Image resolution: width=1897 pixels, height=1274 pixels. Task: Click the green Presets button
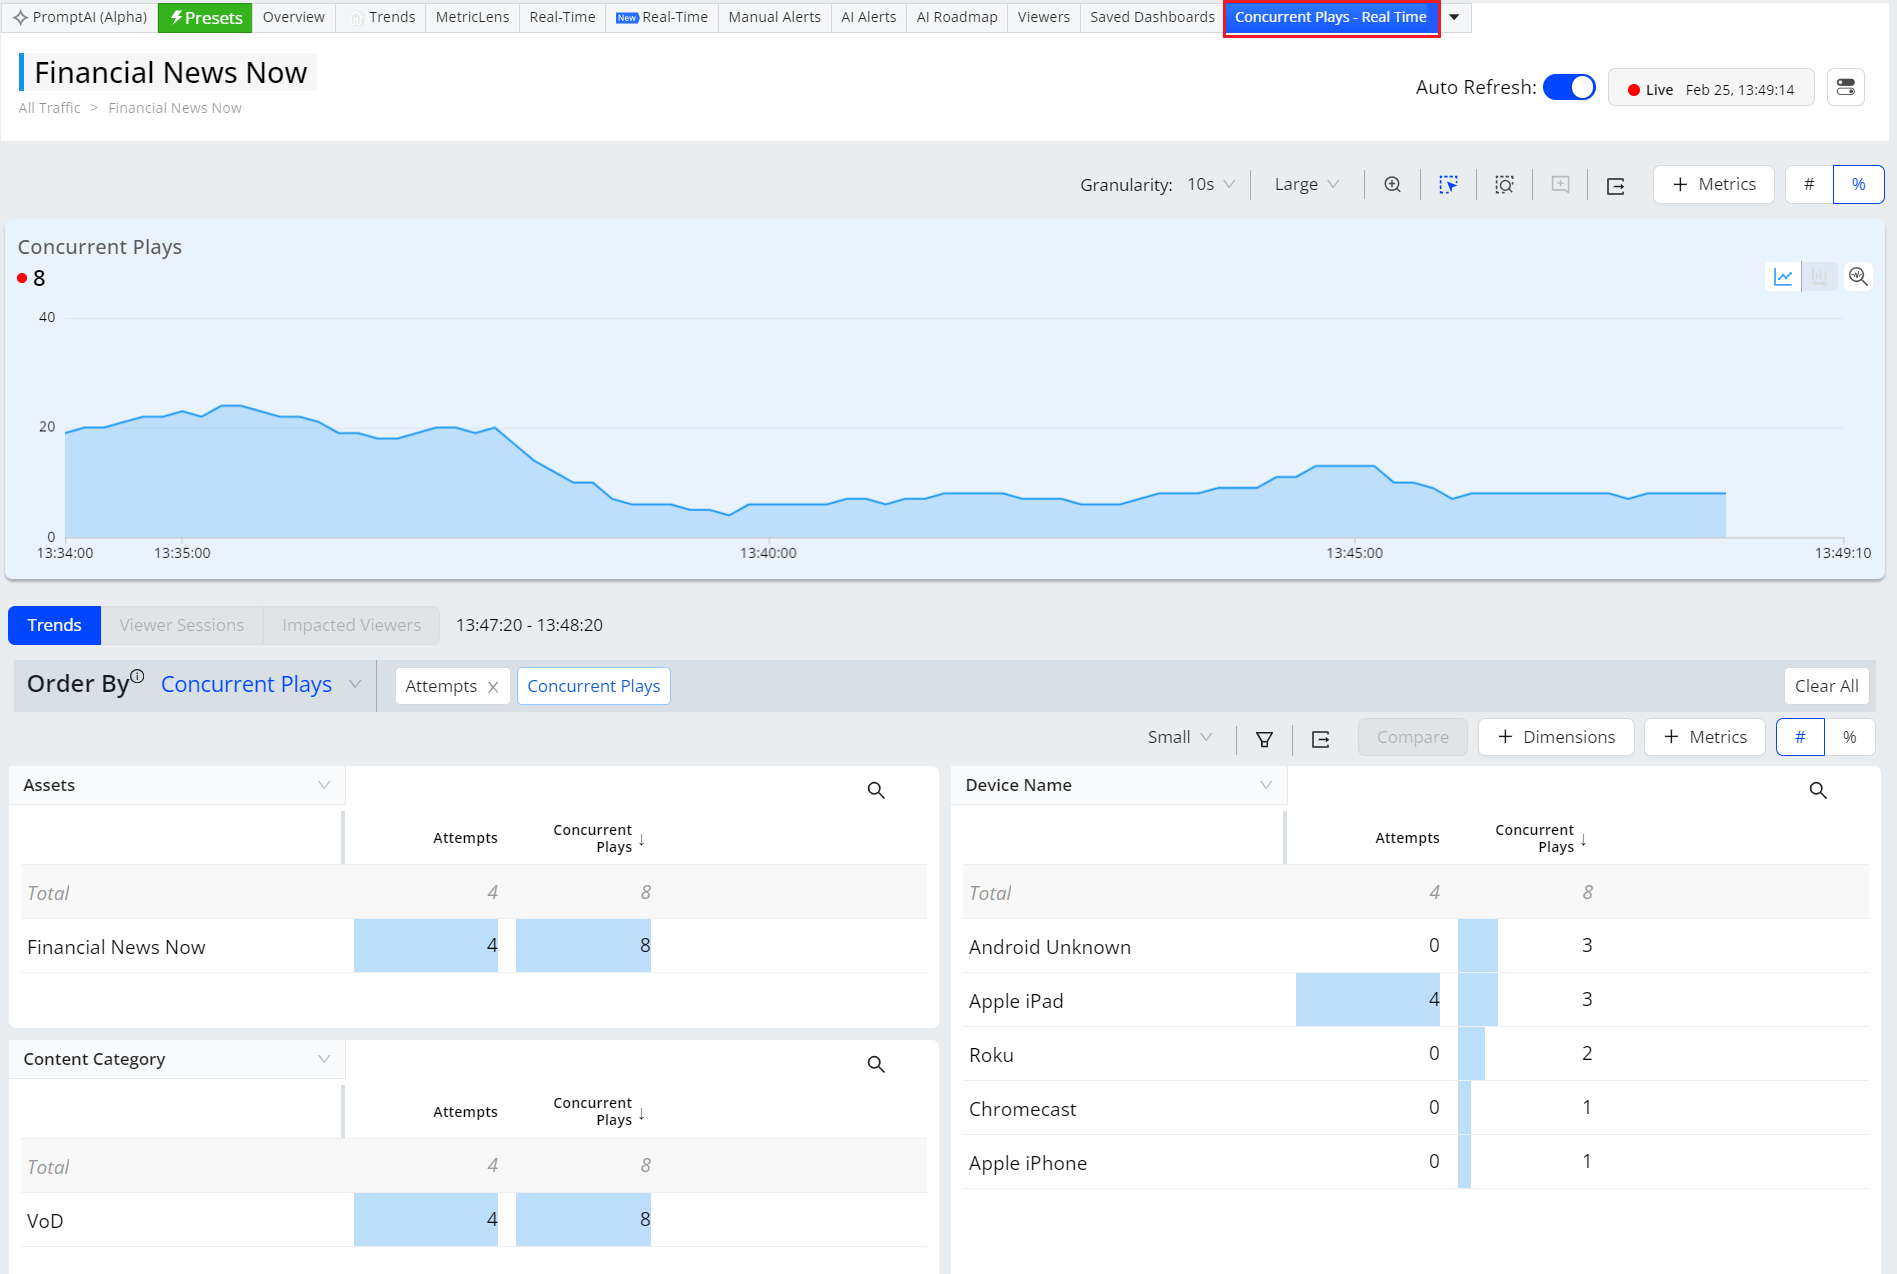pos(205,17)
